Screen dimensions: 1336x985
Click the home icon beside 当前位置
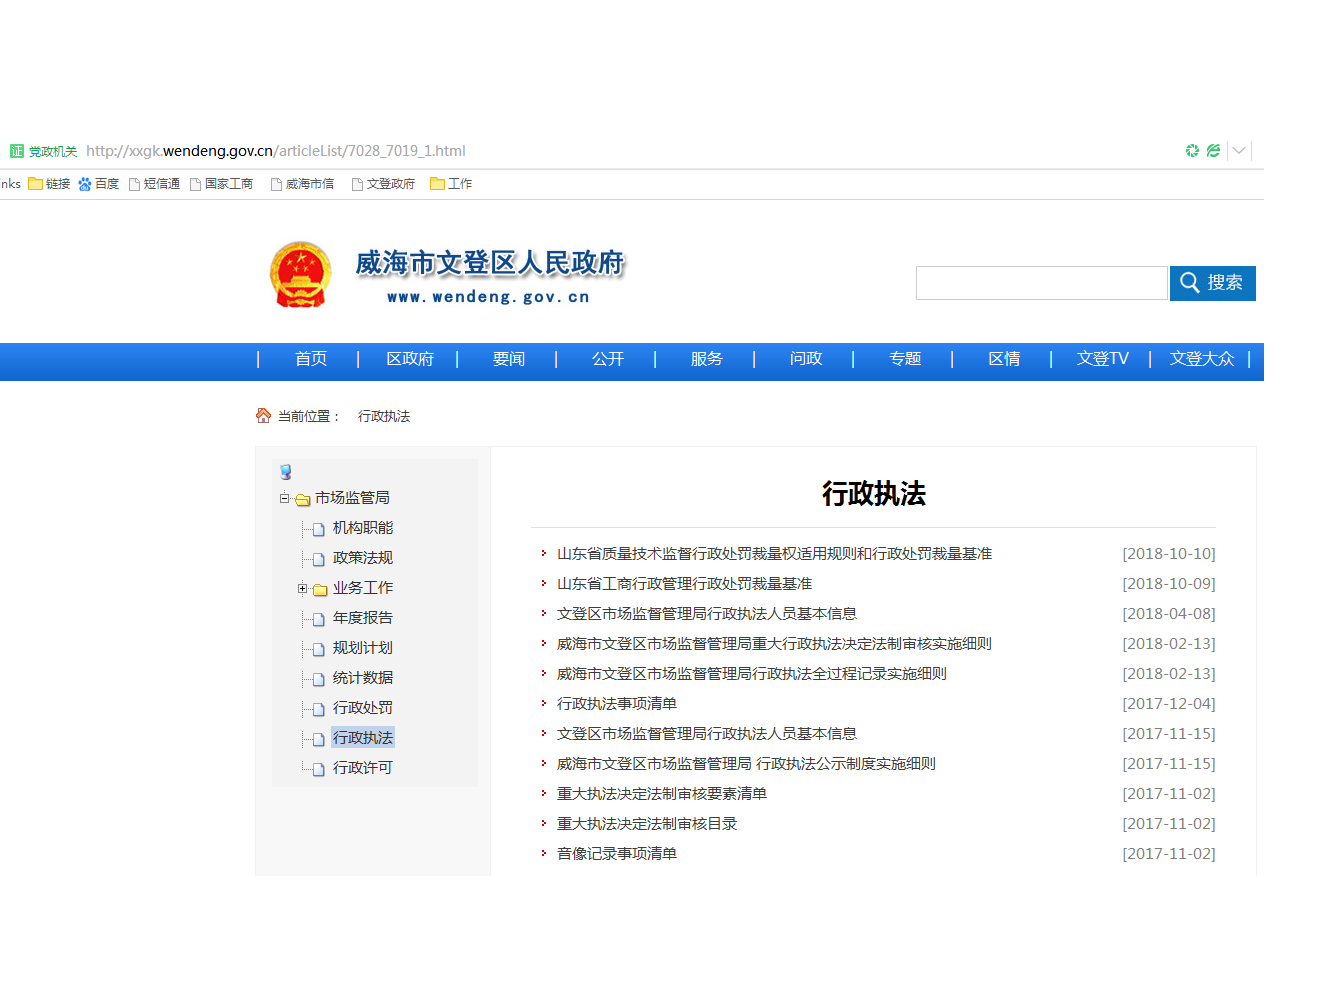tap(263, 415)
